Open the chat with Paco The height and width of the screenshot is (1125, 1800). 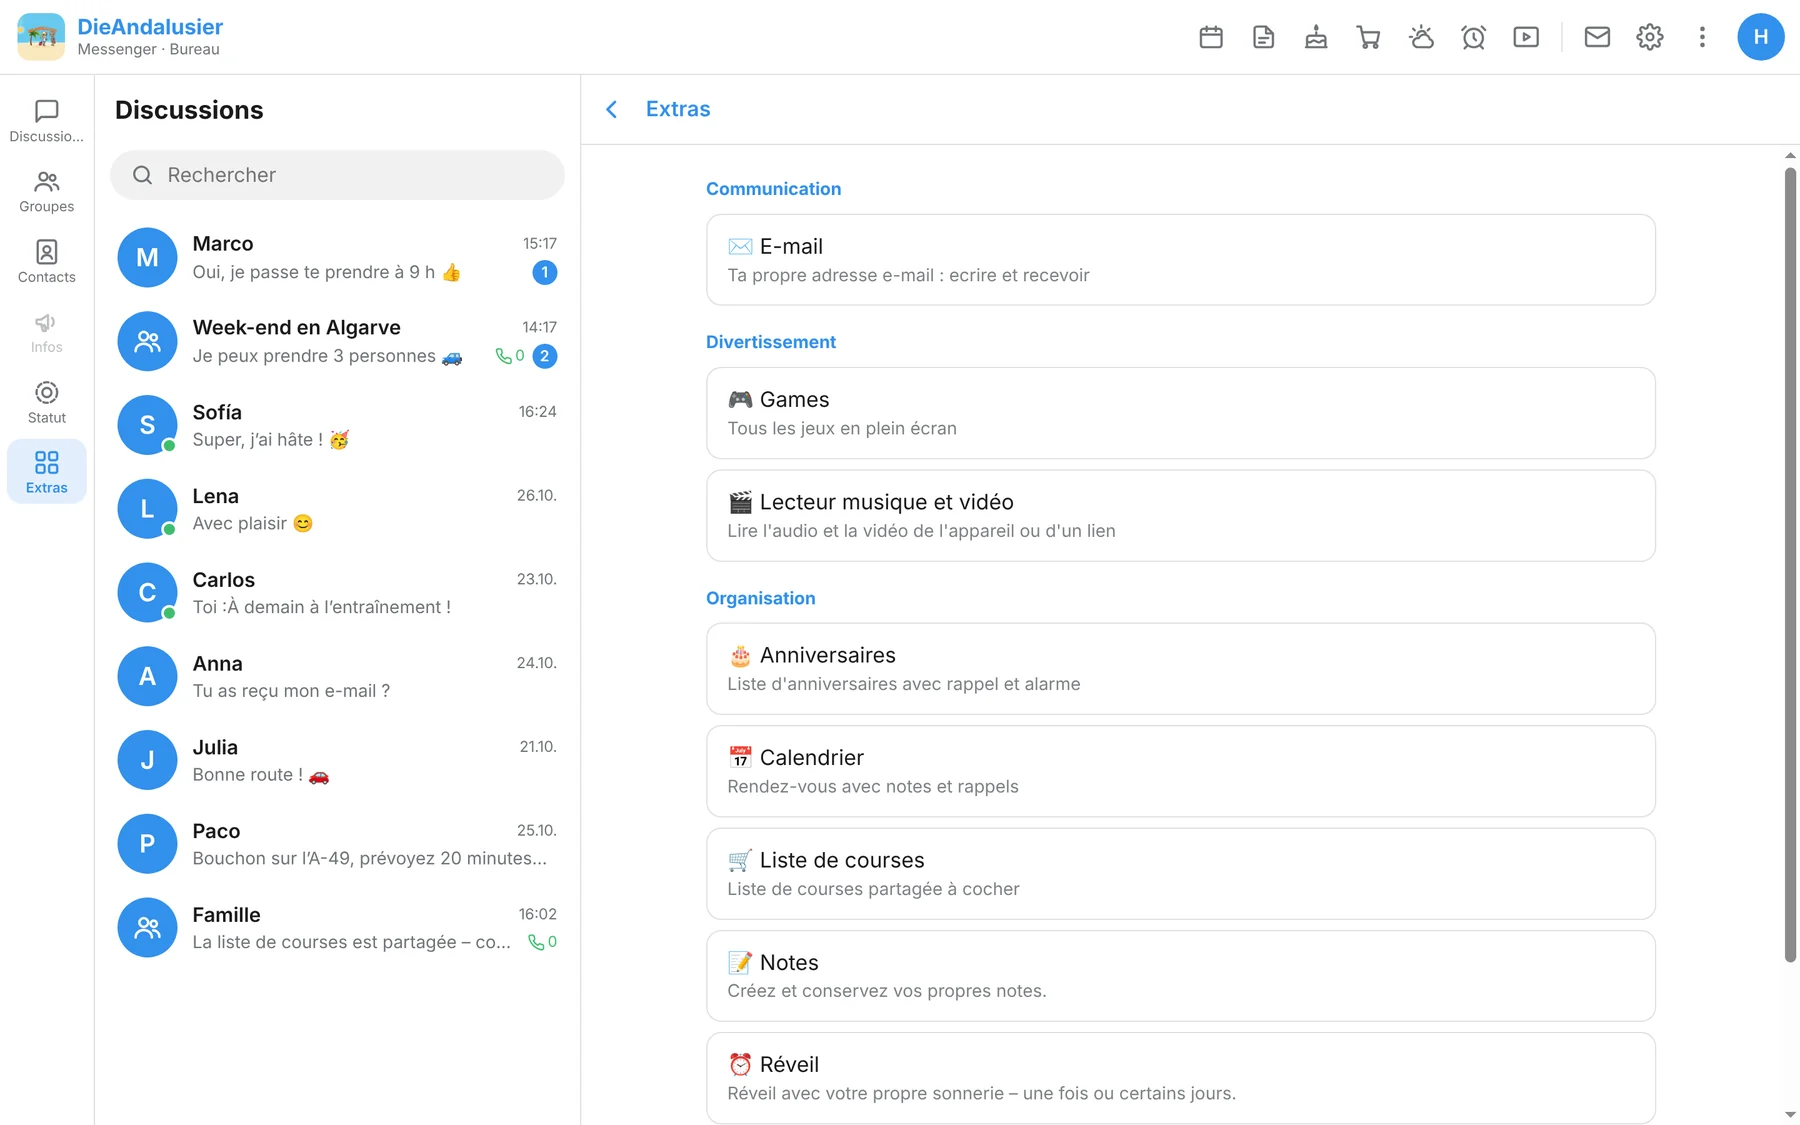click(x=337, y=844)
